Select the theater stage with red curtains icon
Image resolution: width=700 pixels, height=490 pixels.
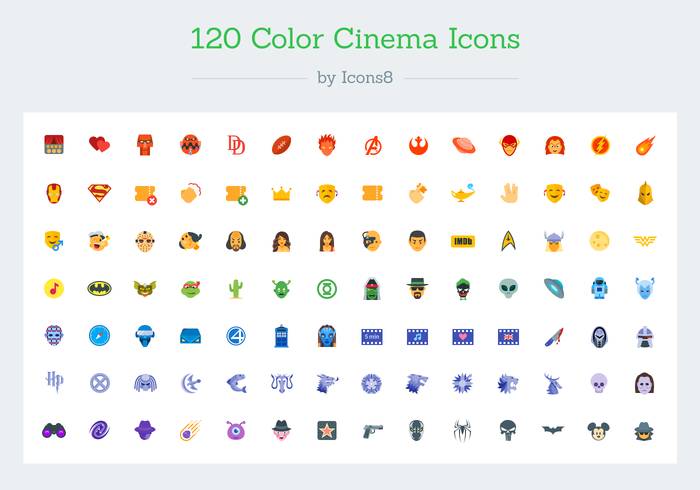pyautogui.click(x=54, y=145)
